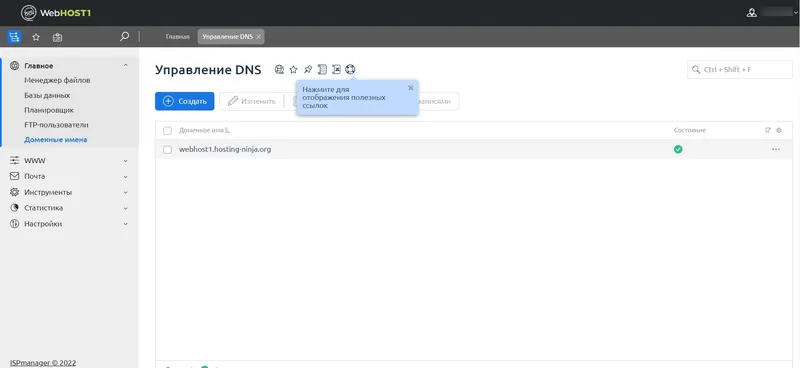800x368 pixels.
Task: Click the Создать button
Action: click(185, 101)
